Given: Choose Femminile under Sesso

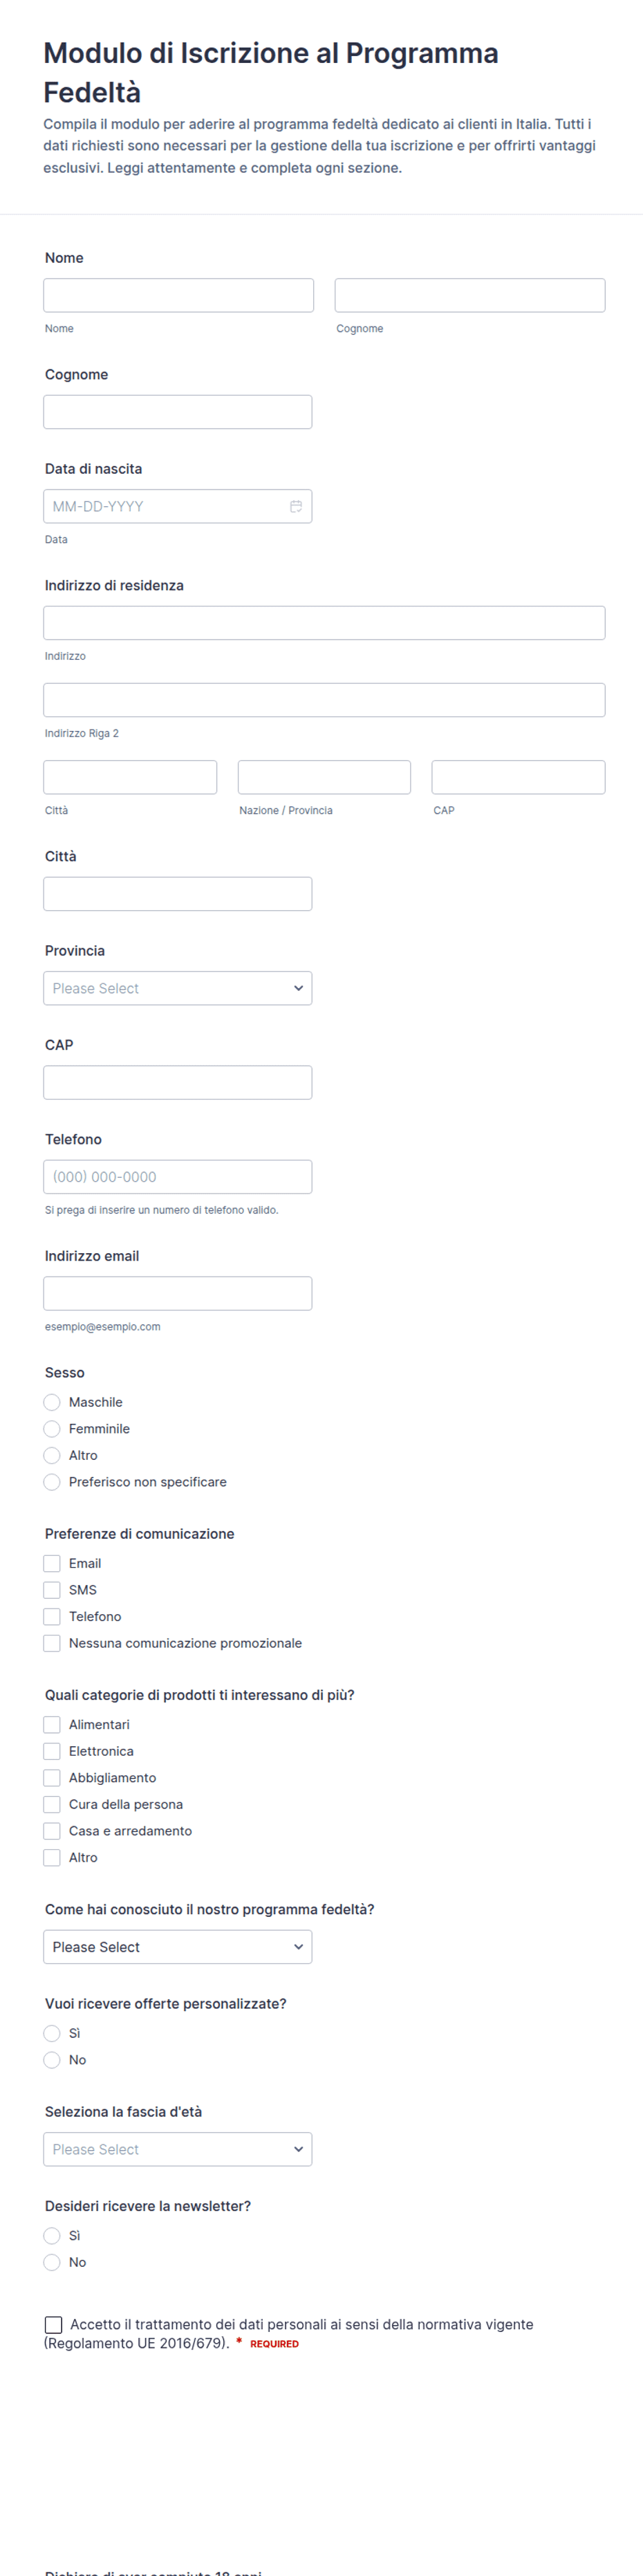Looking at the screenshot, I should (x=52, y=1428).
